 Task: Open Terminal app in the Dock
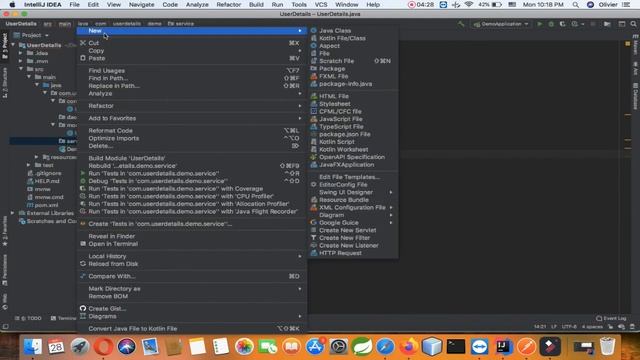(456, 347)
